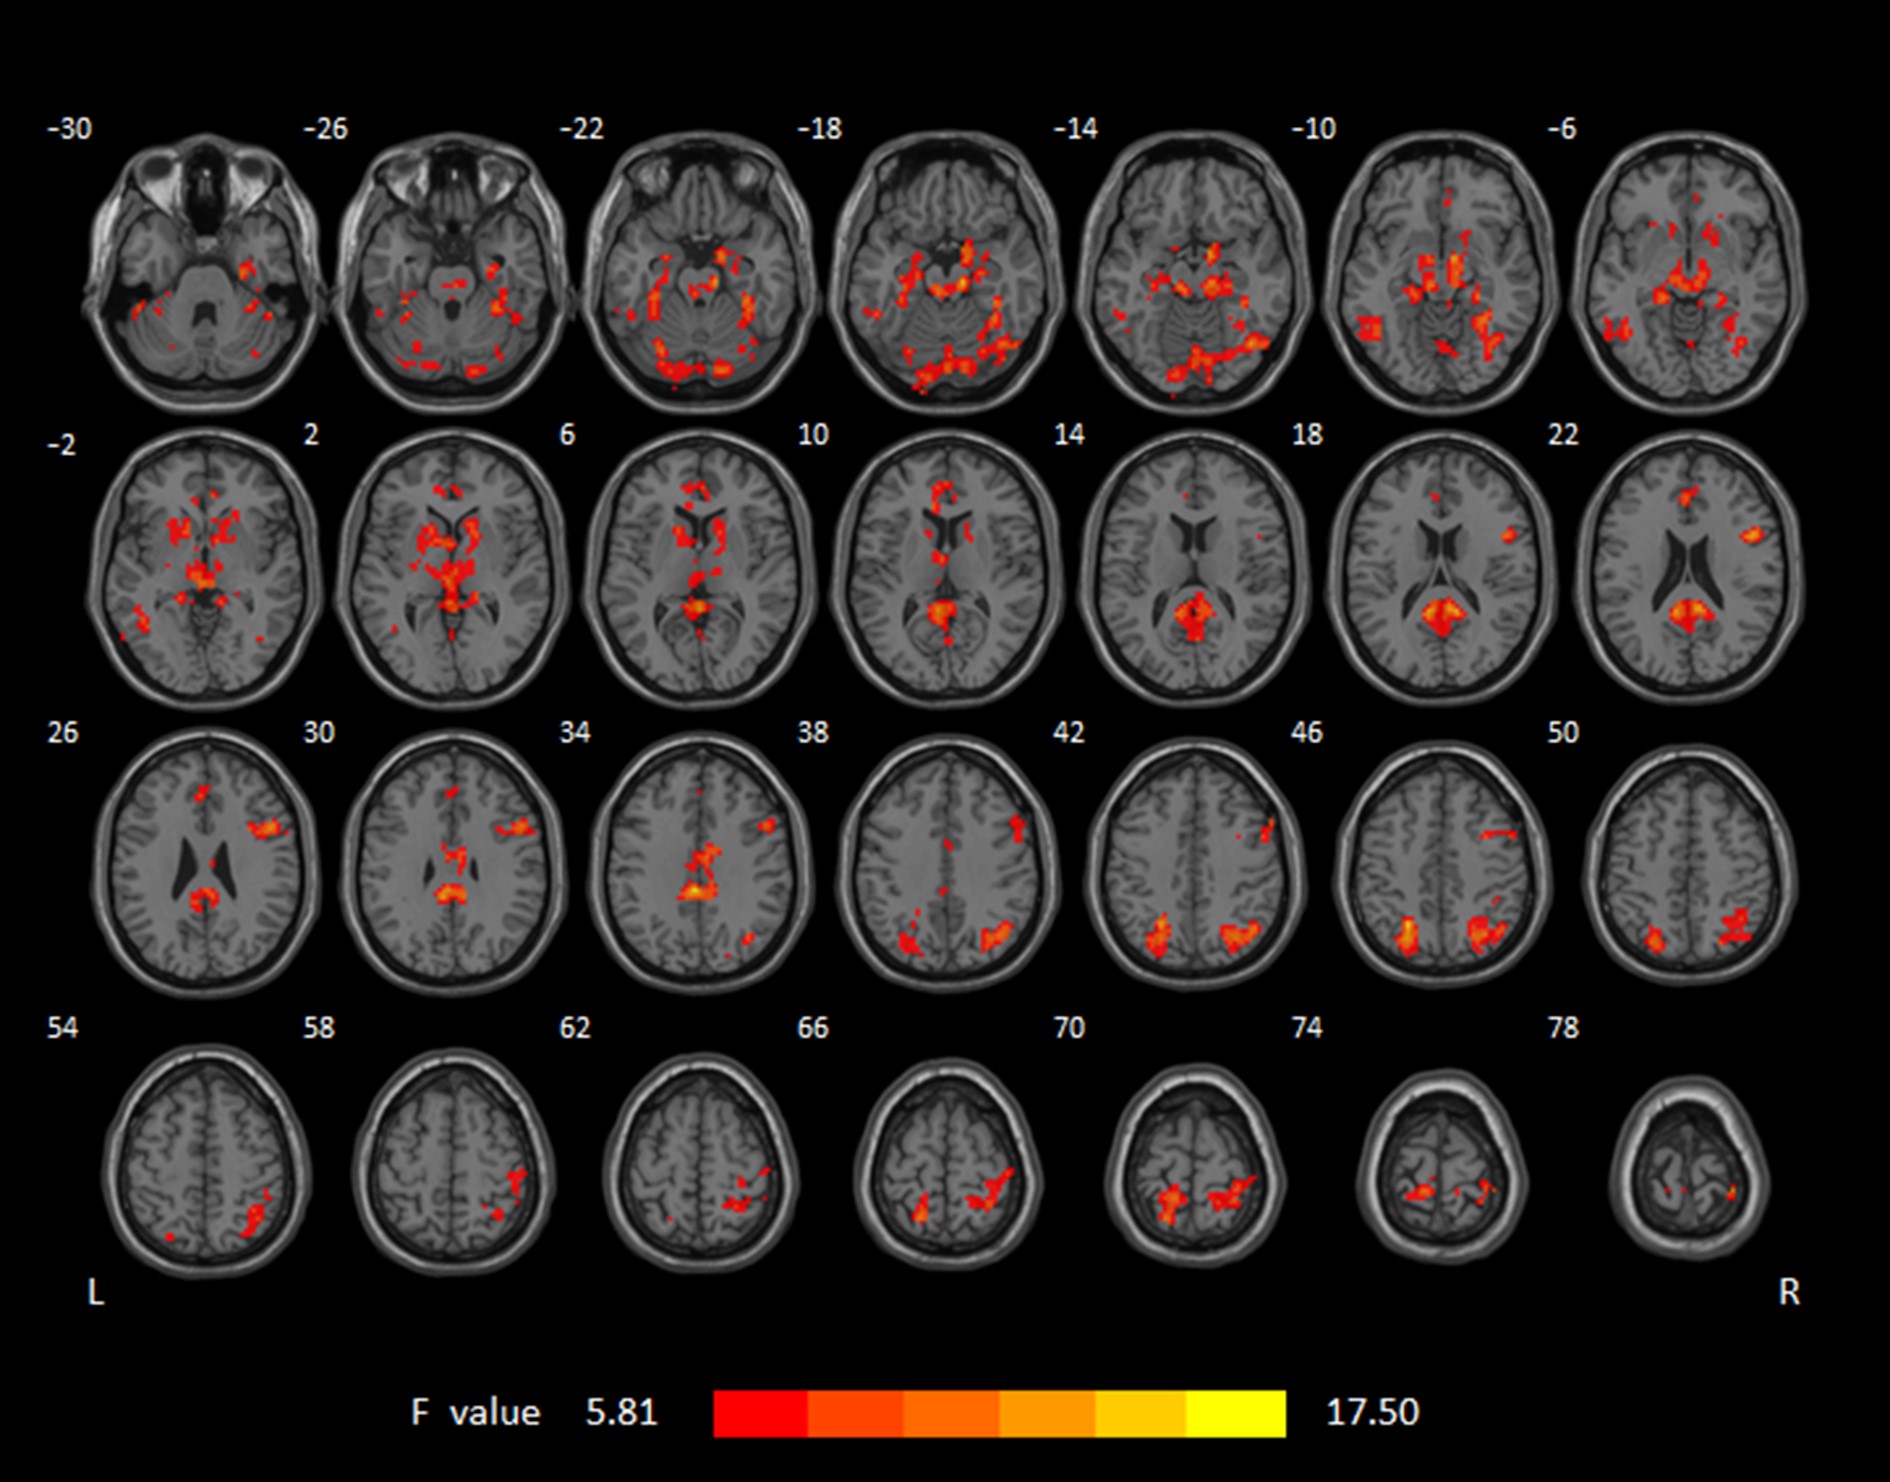The height and width of the screenshot is (1482, 1890).
Task: Click the left hemisphere "L" marker
Action: click(x=96, y=1293)
